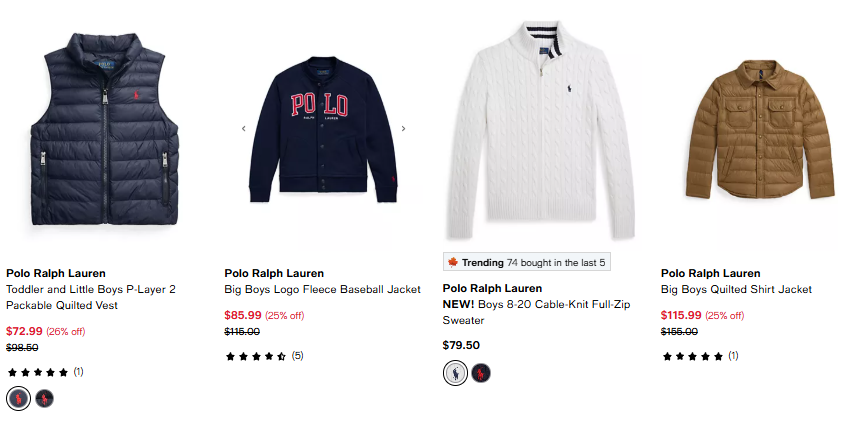Viewport: 851px width, 431px height.
Task: Pick navy swatch for Cable-Knit Sweater
Action: click(x=481, y=373)
